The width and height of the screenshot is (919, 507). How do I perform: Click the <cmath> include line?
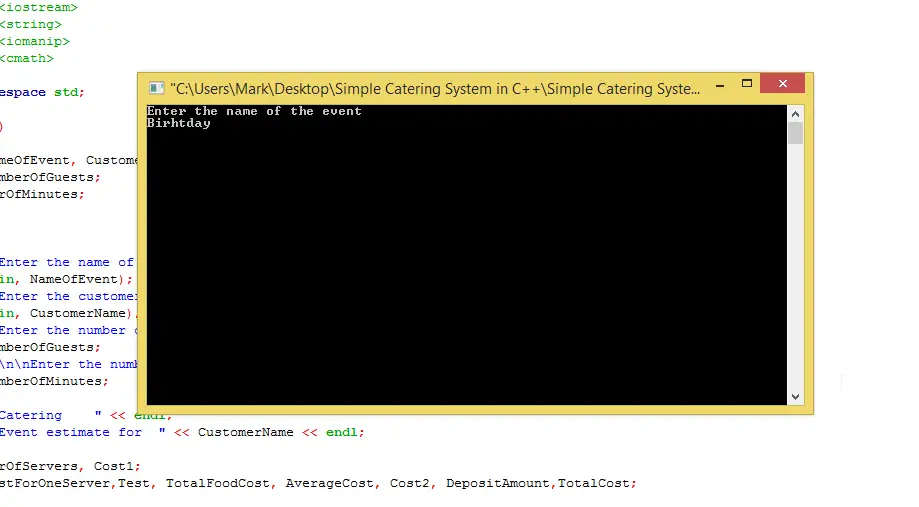pyautogui.click(x=27, y=58)
